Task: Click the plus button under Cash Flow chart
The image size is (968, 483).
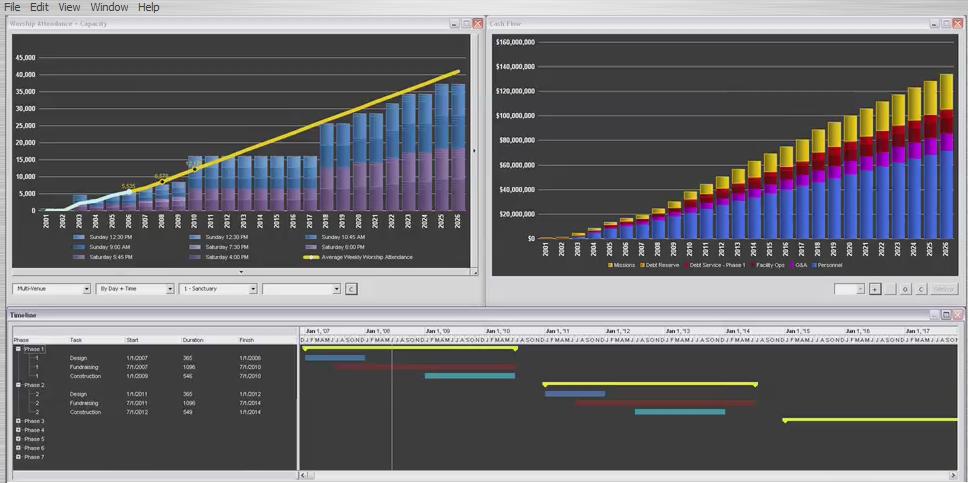Action: 875,289
